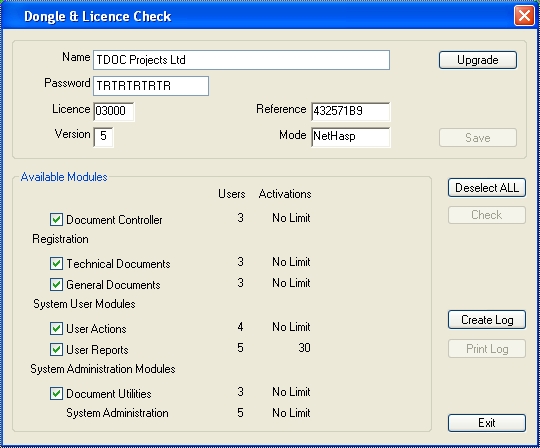The width and height of the screenshot is (540, 448).
Task: Click the Deselect ALL button
Action: (x=487, y=188)
